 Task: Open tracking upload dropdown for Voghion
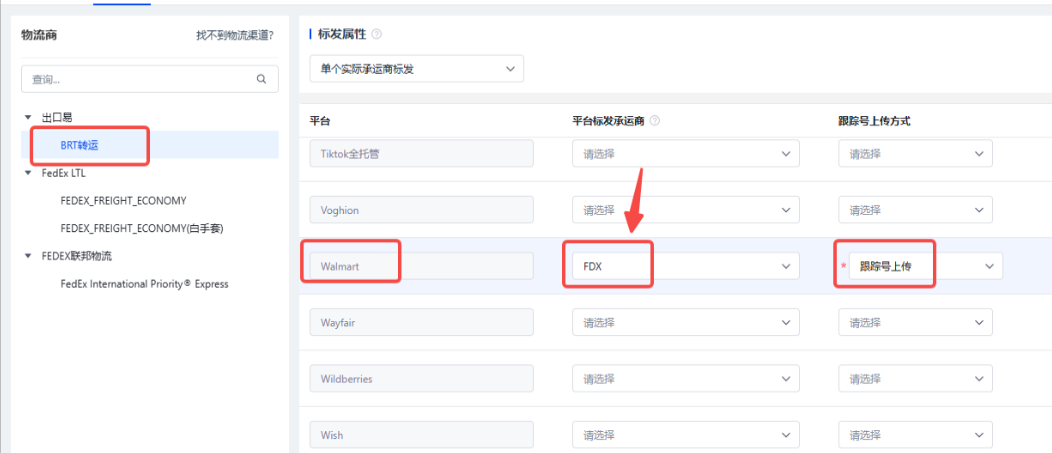pos(915,210)
